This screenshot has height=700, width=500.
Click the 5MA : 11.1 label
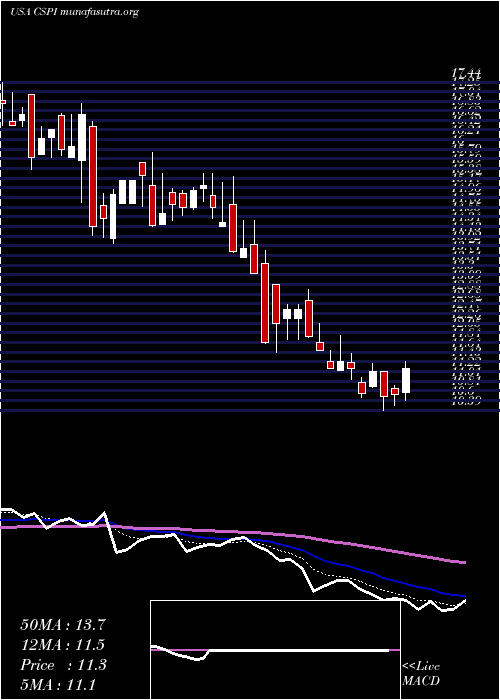58,685
